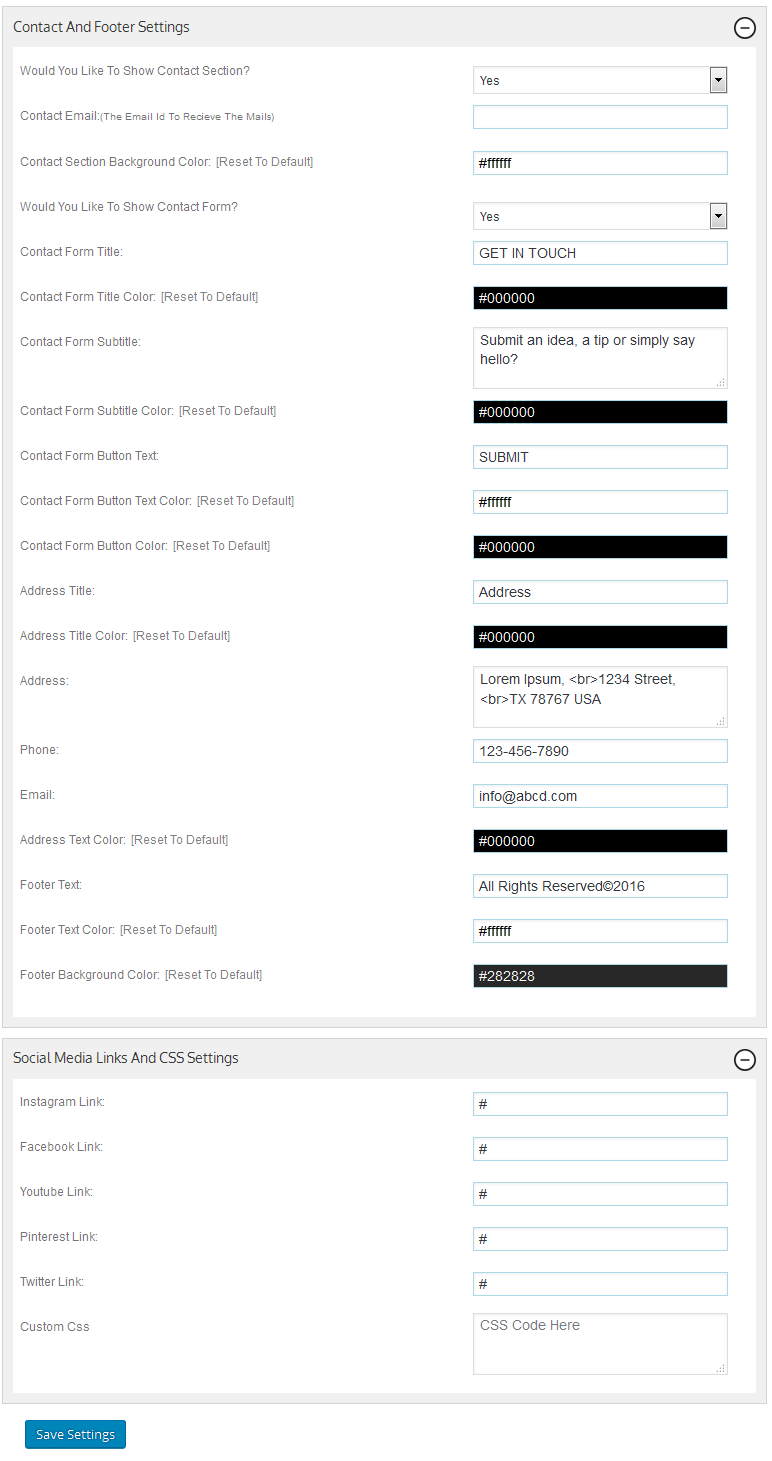This screenshot has width=772, height=1461.
Task: Open the Show Contact Form dropdown
Action: click(x=600, y=216)
